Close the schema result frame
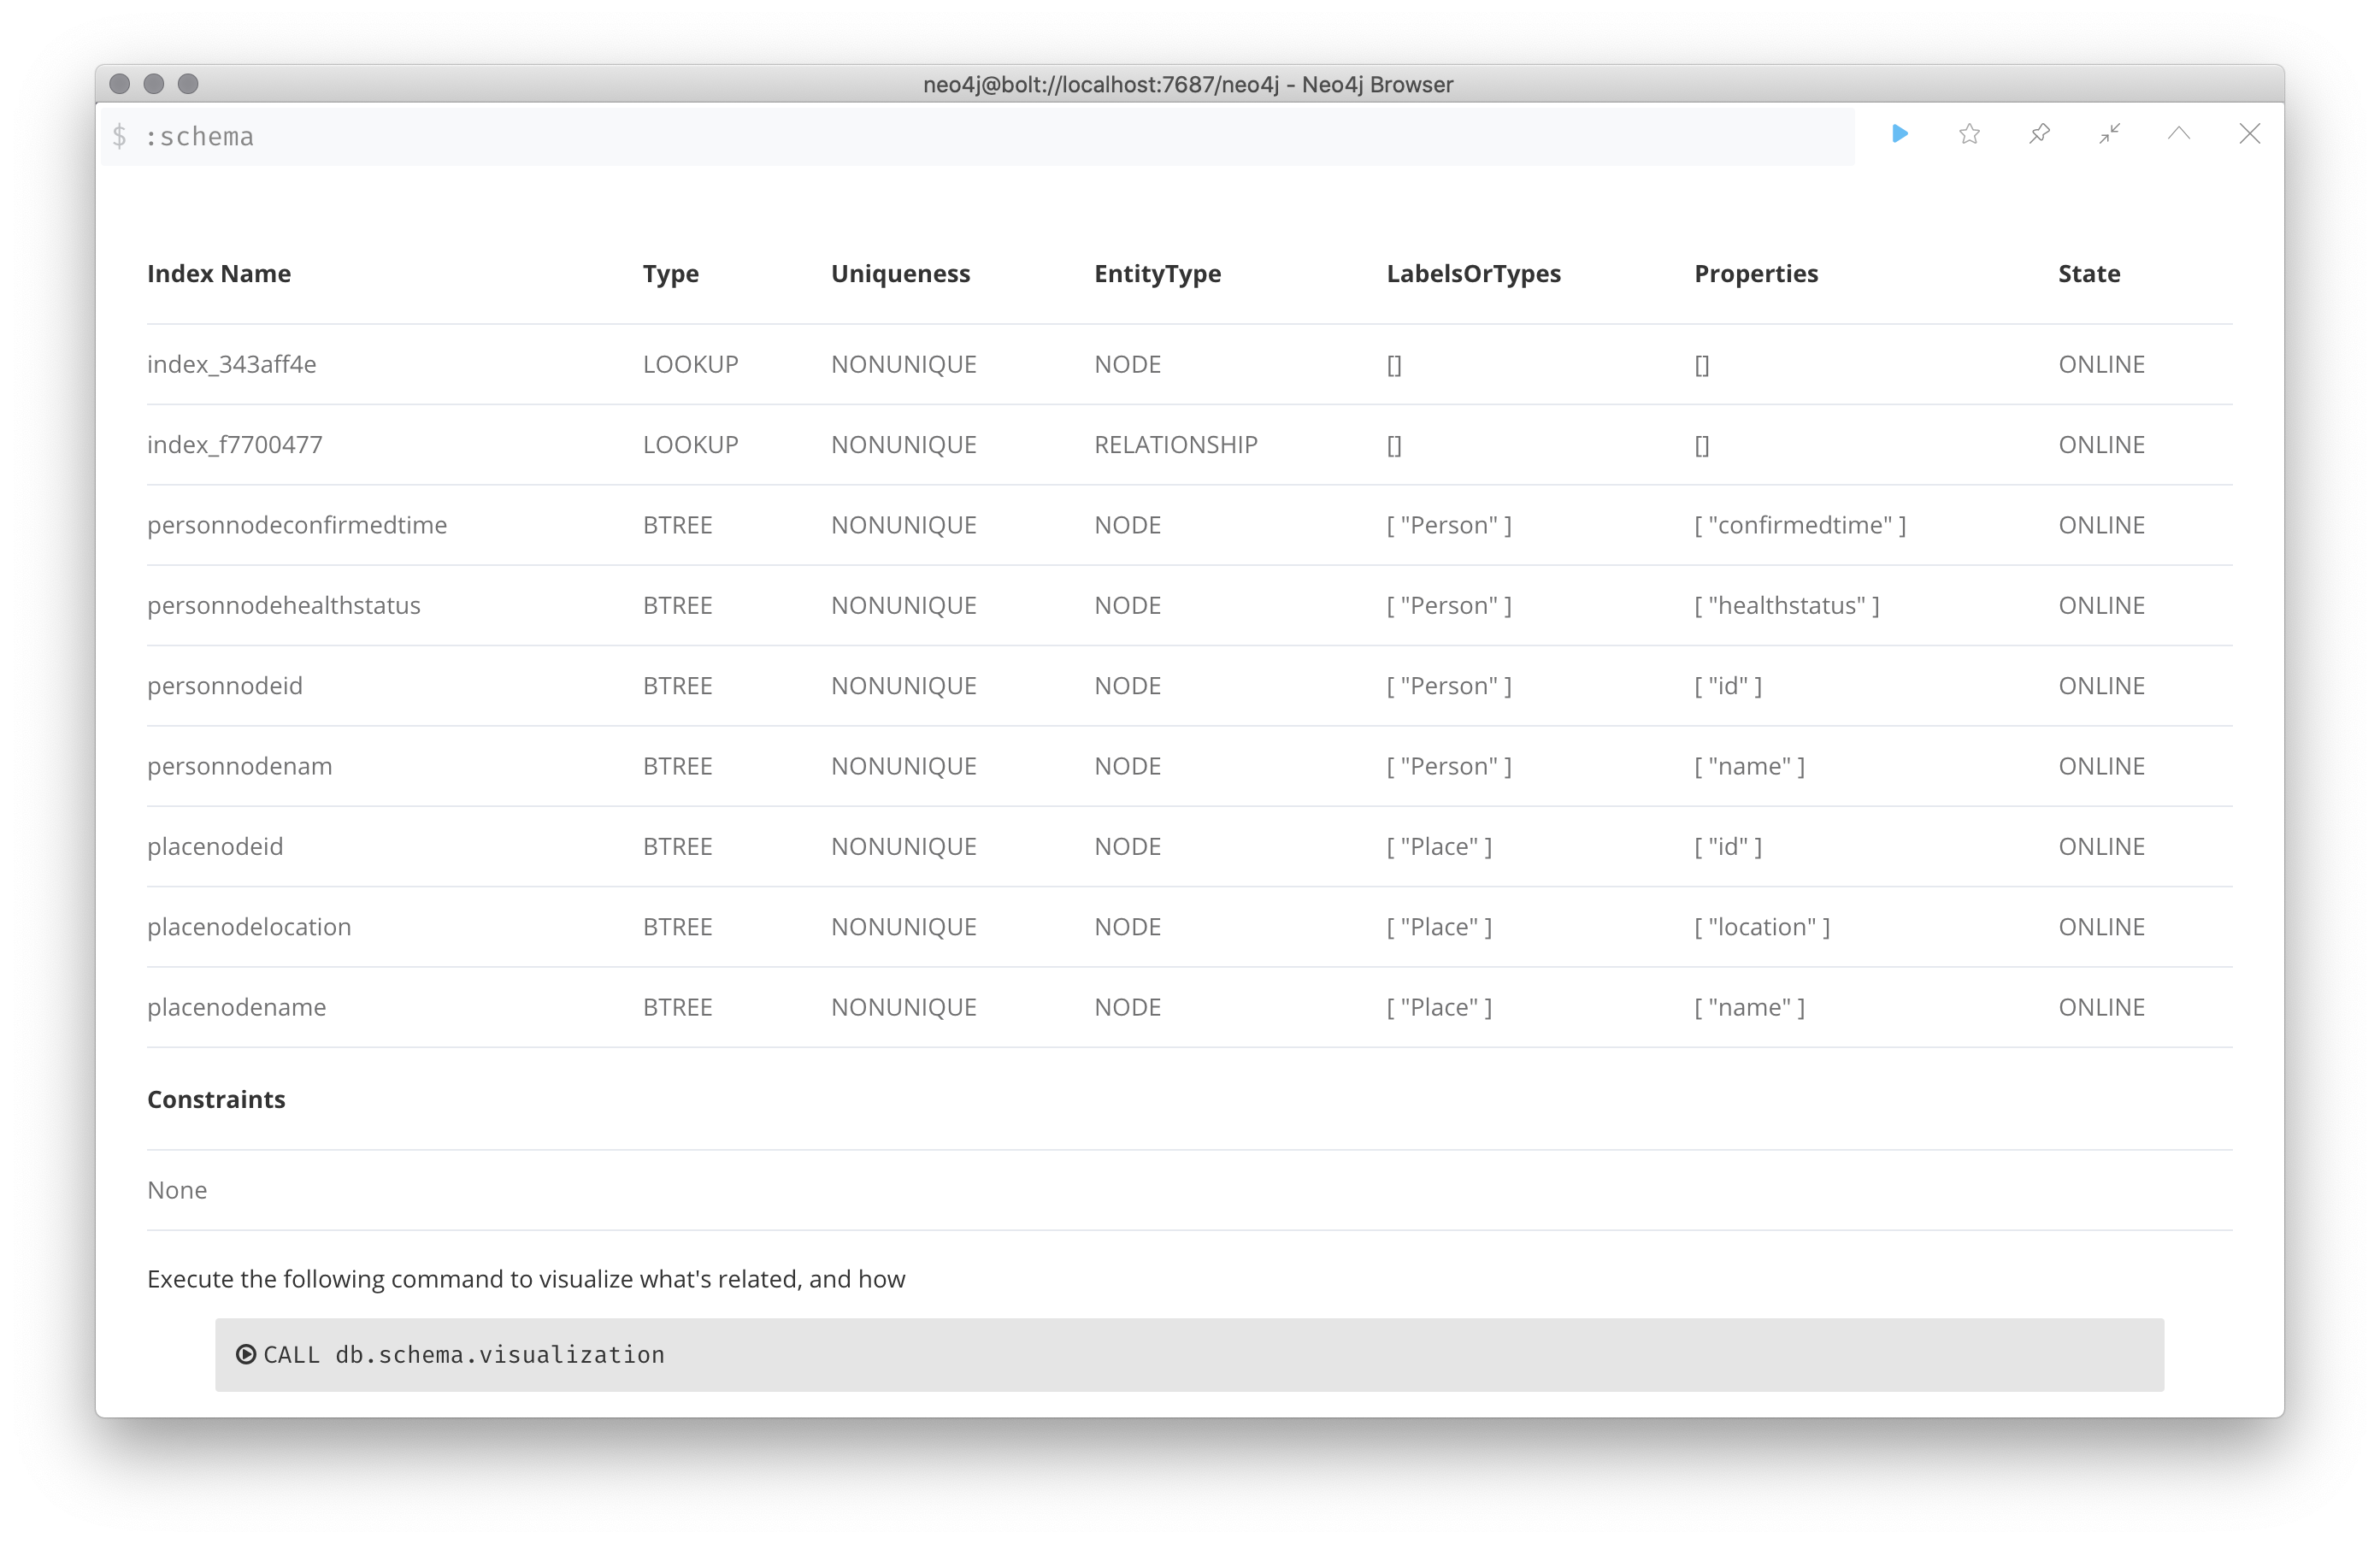Screen dimensions: 2380x1544 [x=2249, y=134]
